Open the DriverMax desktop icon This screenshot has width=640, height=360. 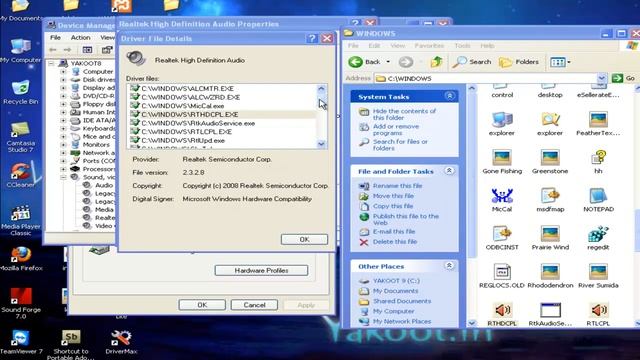(x=121, y=342)
